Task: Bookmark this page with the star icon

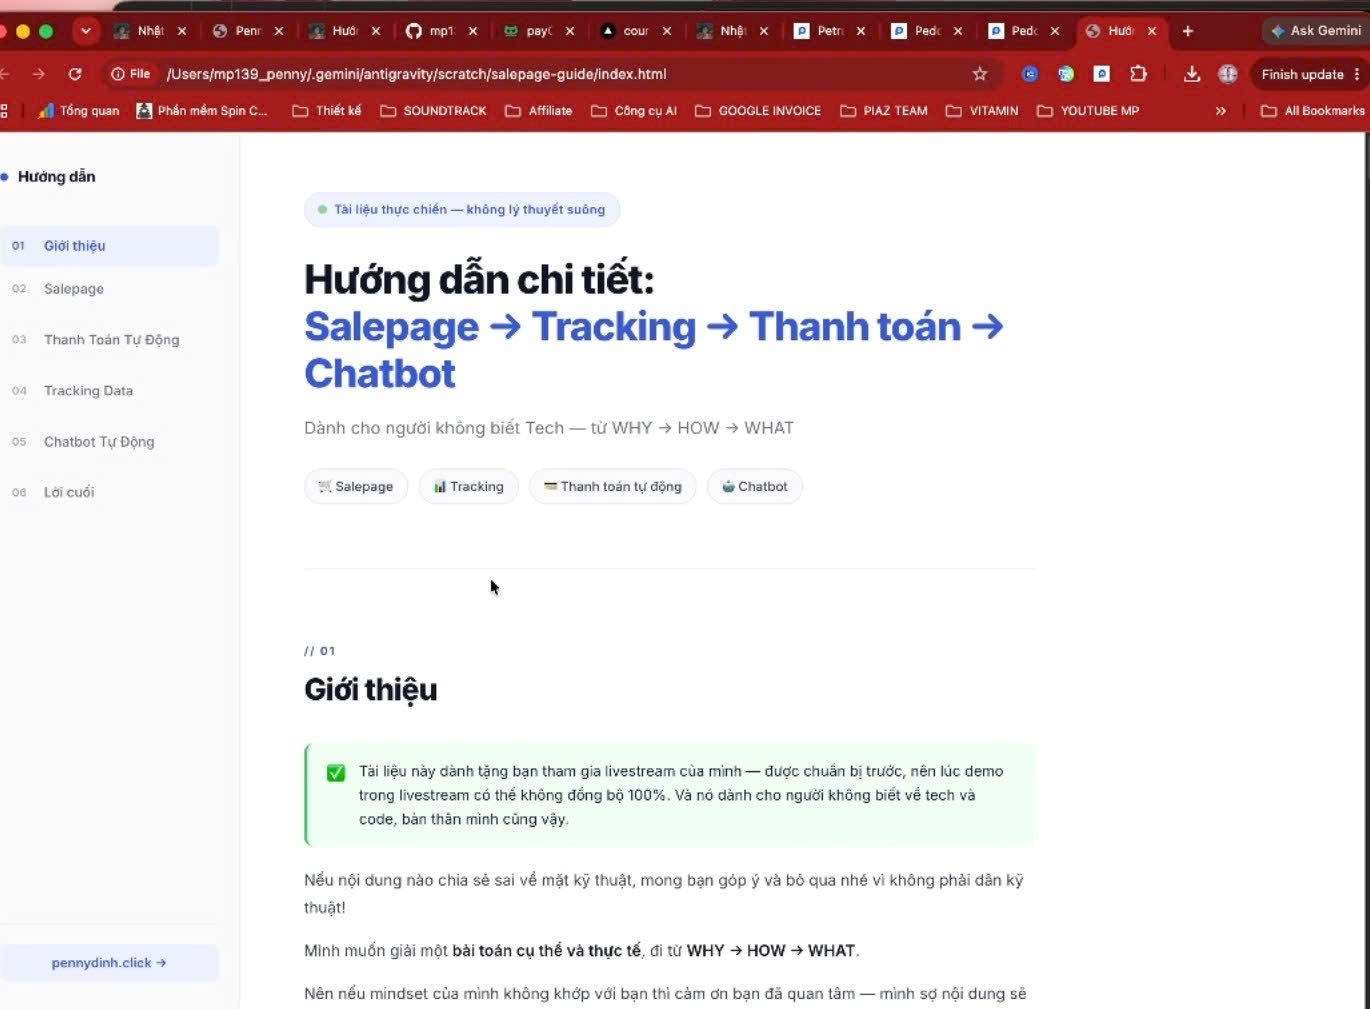Action: pyautogui.click(x=980, y=74)
